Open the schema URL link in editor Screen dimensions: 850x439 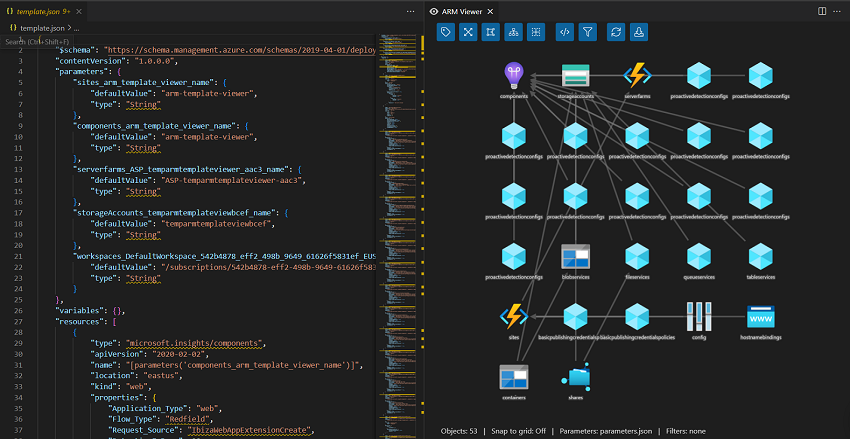240,49
